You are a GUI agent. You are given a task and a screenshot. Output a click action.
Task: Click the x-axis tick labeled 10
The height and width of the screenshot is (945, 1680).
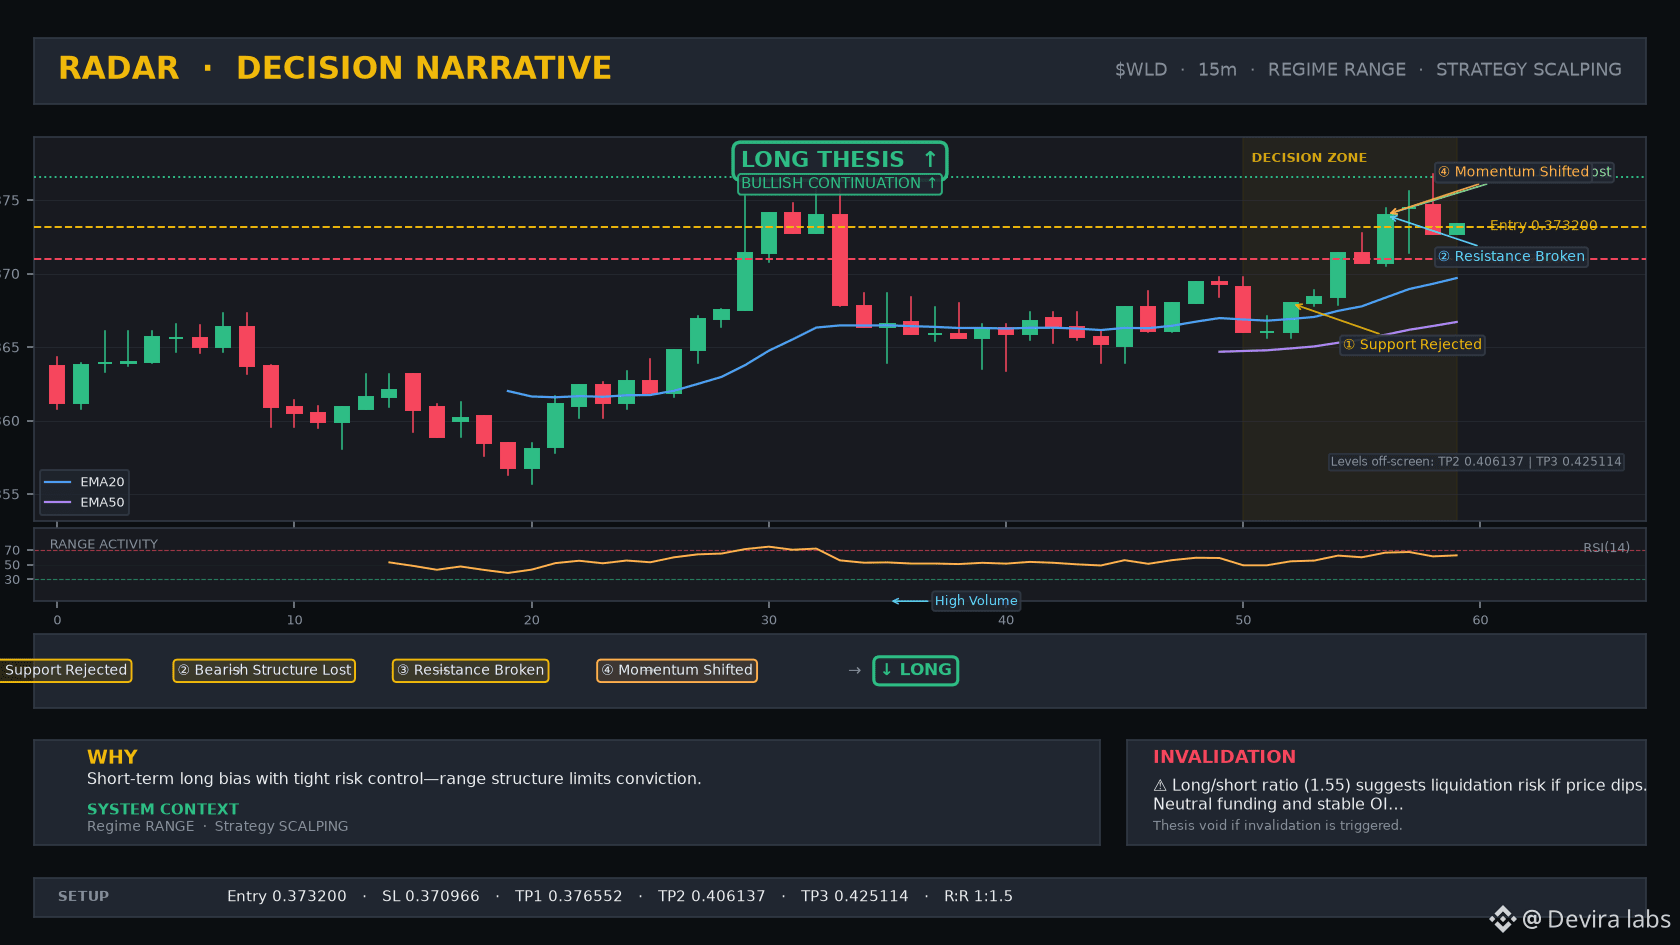tap(295, 620)
